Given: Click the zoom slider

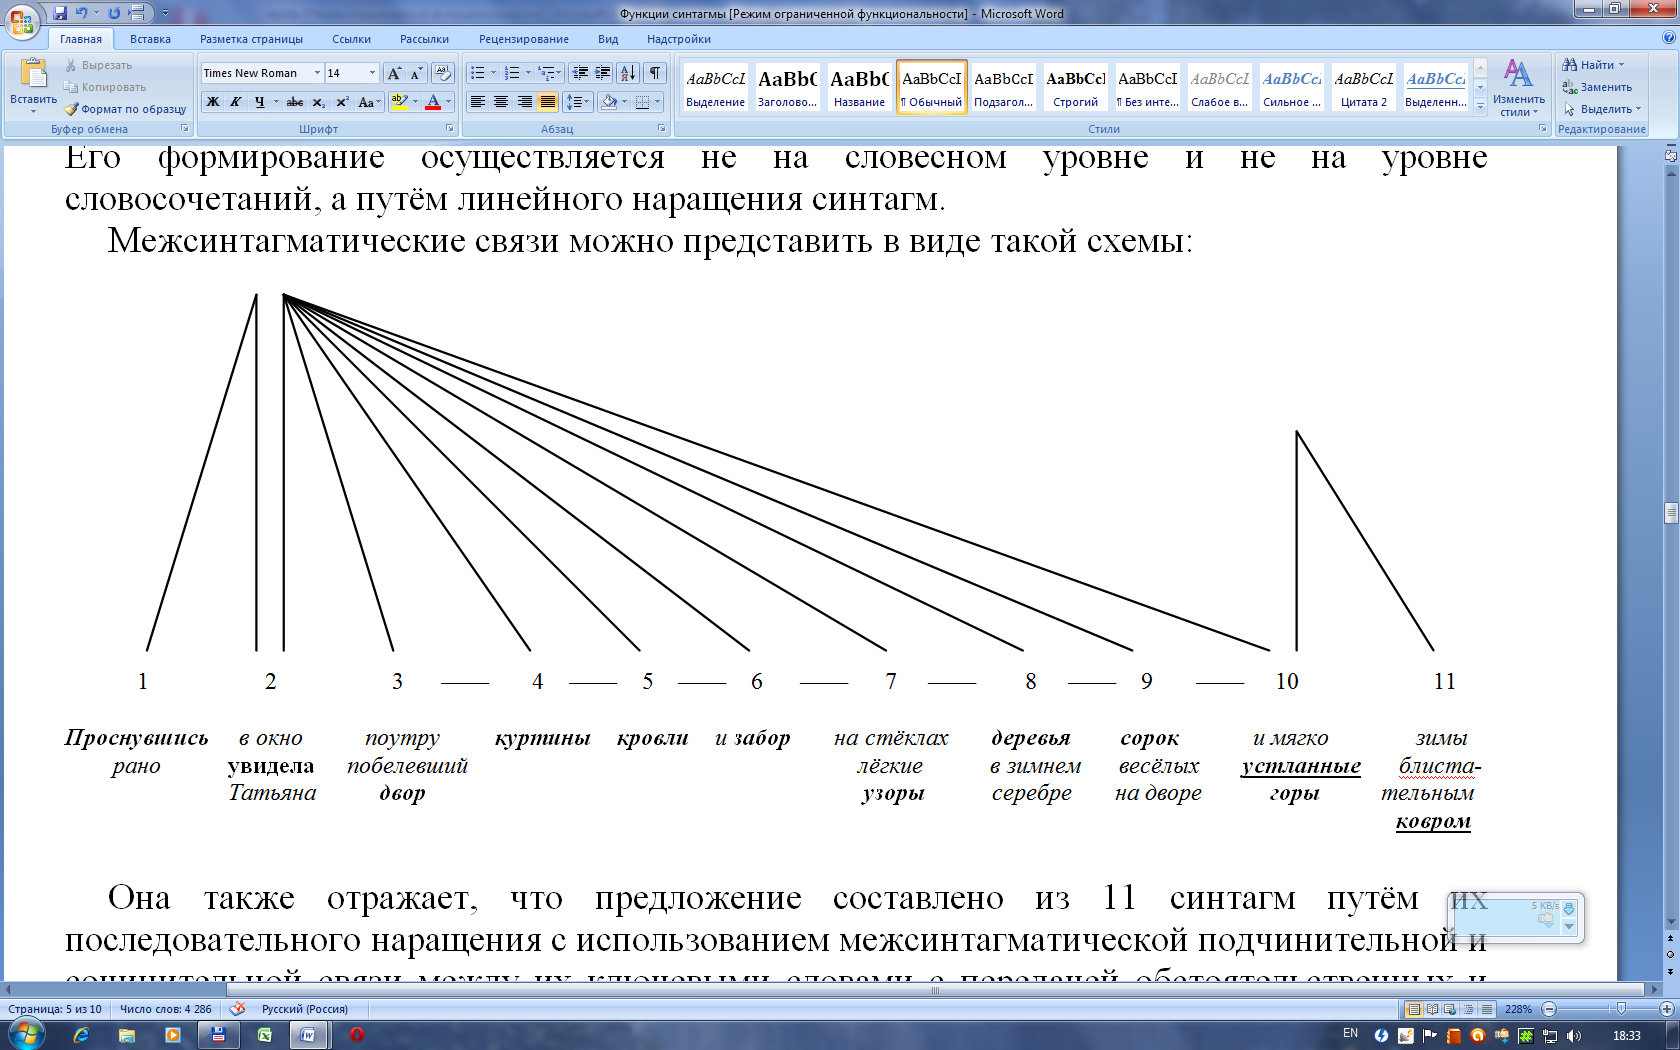Looking at the screenshot, I should point(1621,1009).
